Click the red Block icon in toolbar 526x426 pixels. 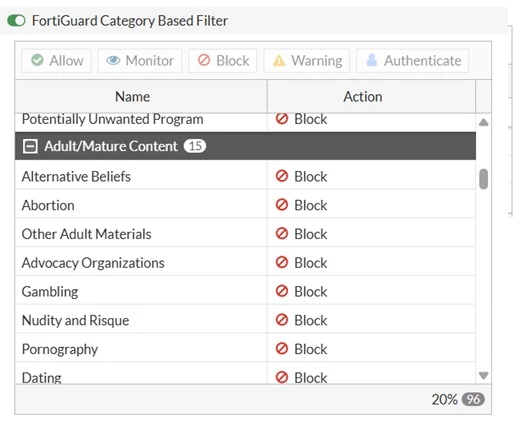[204, 60]
